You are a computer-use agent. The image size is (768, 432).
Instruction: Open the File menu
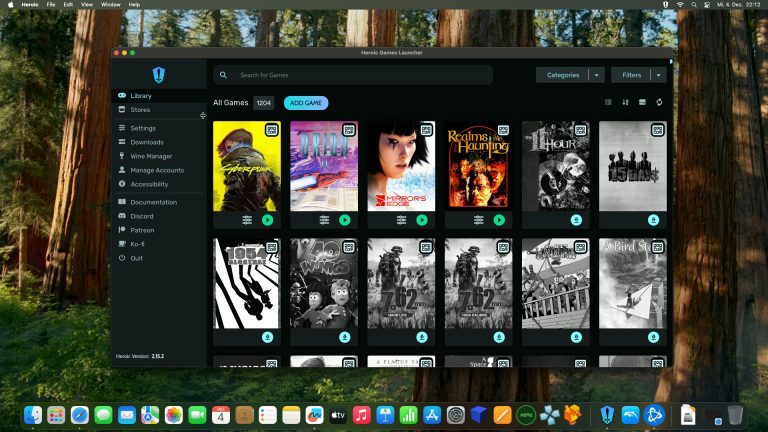(x=51, y=4)
